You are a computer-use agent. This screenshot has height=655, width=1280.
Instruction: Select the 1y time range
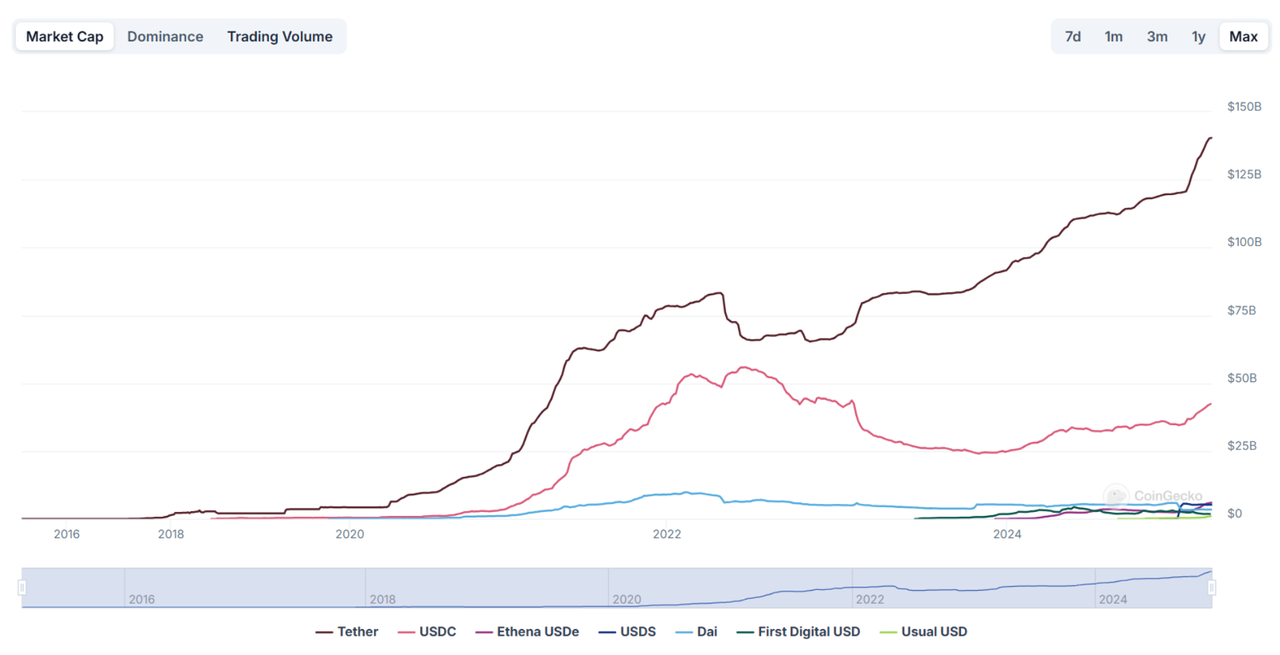[x=1198, y=37]
